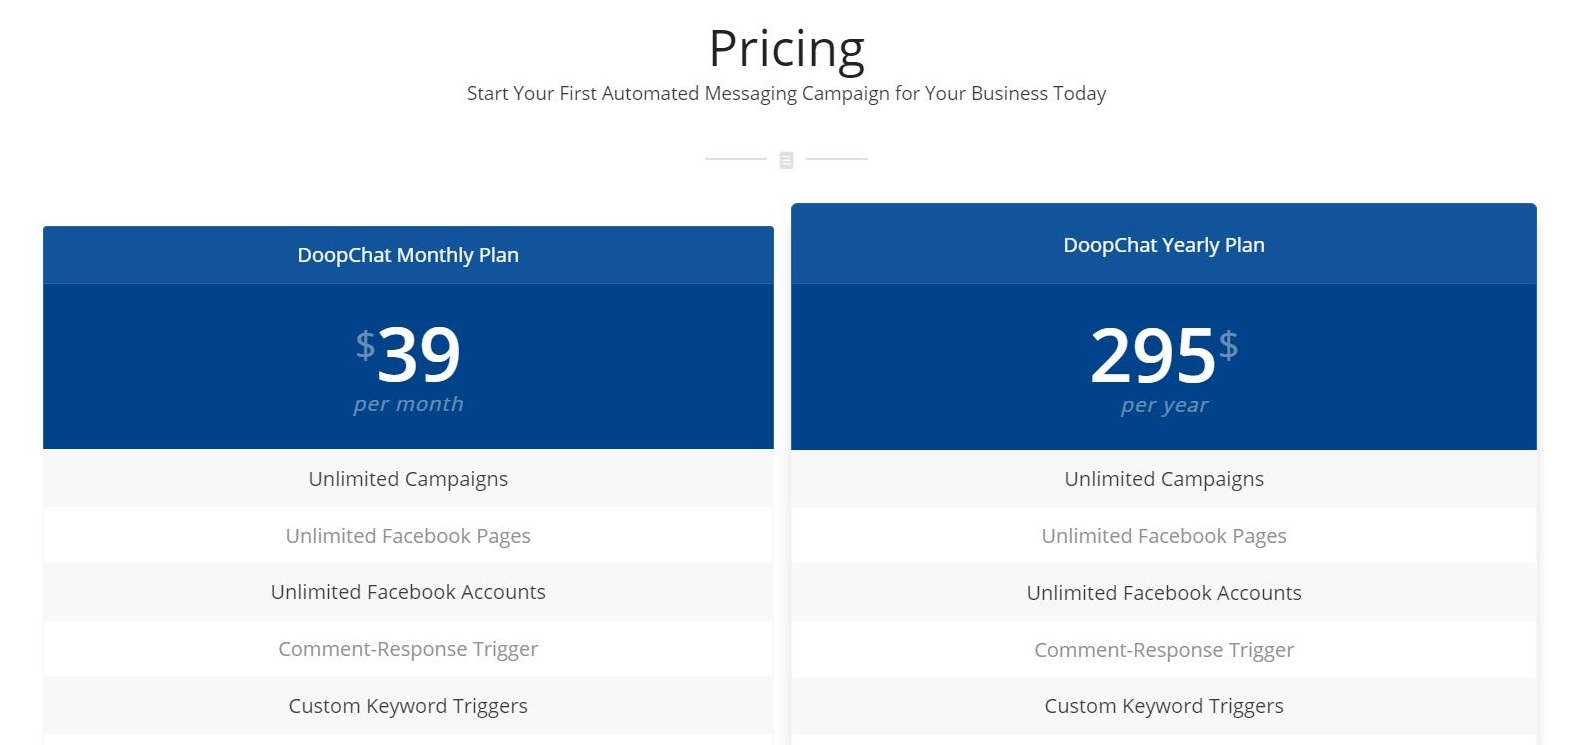Click the 'per year' label
The image size is (1576, 745).
(x=1164, y=405)
